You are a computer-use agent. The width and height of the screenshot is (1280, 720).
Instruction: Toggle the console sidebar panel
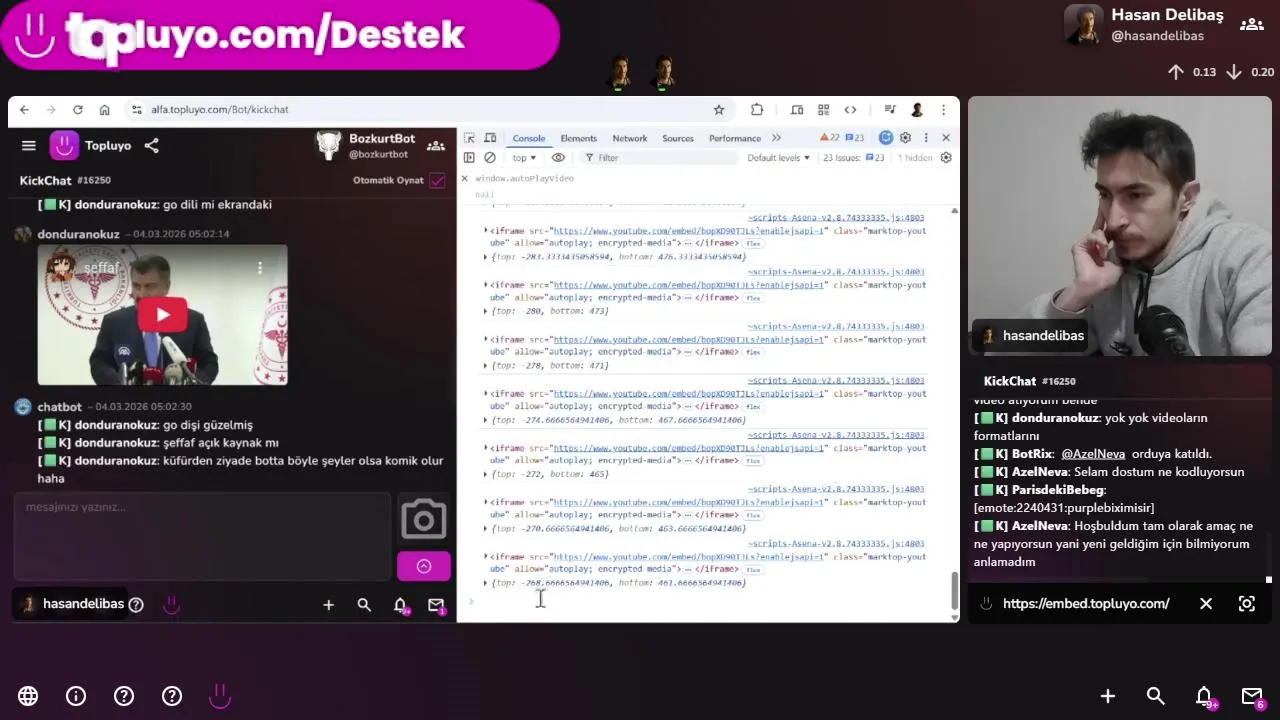click(469, 158)
